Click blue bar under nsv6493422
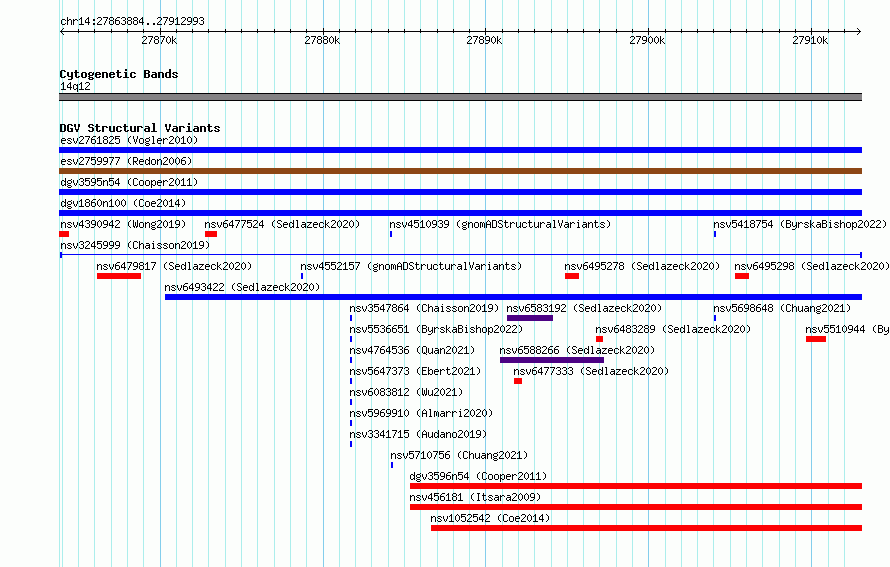 point(513,297)
